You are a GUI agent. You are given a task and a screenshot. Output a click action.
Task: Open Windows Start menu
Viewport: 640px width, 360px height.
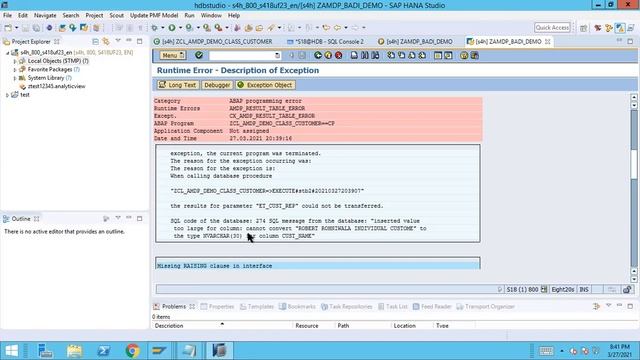coord(11,351)
